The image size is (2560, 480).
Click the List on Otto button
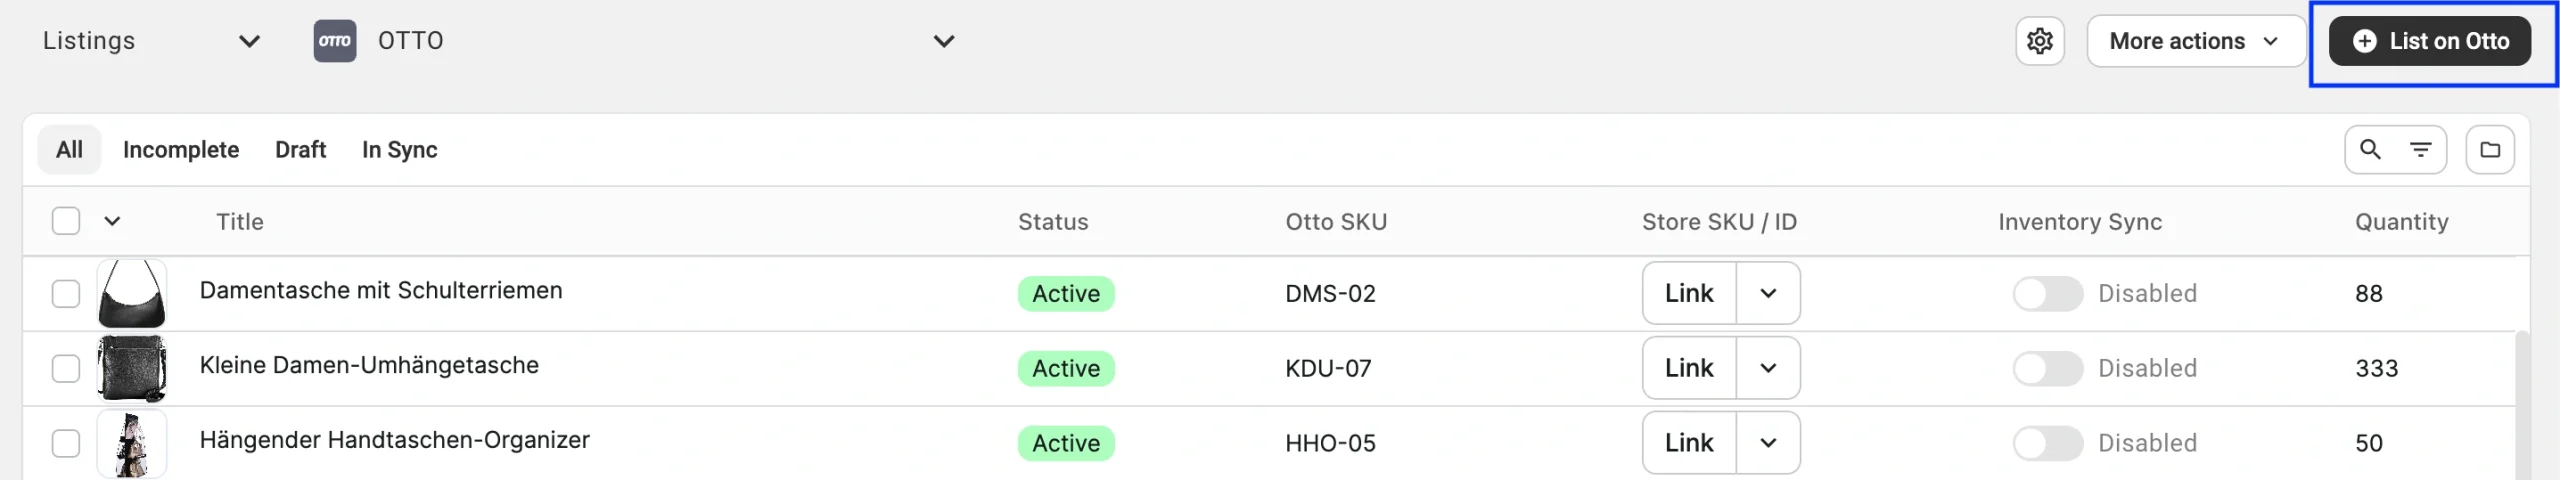tap(2429, 41)
